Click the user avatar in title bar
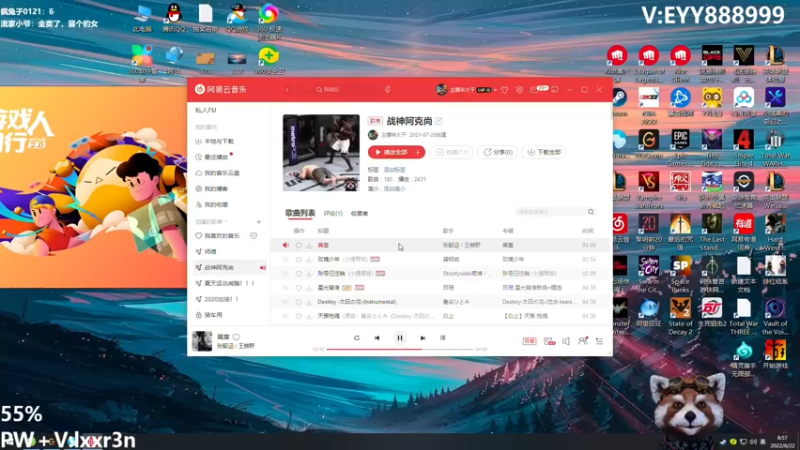The height and width of the screenshot is (450, 800). 441,90
